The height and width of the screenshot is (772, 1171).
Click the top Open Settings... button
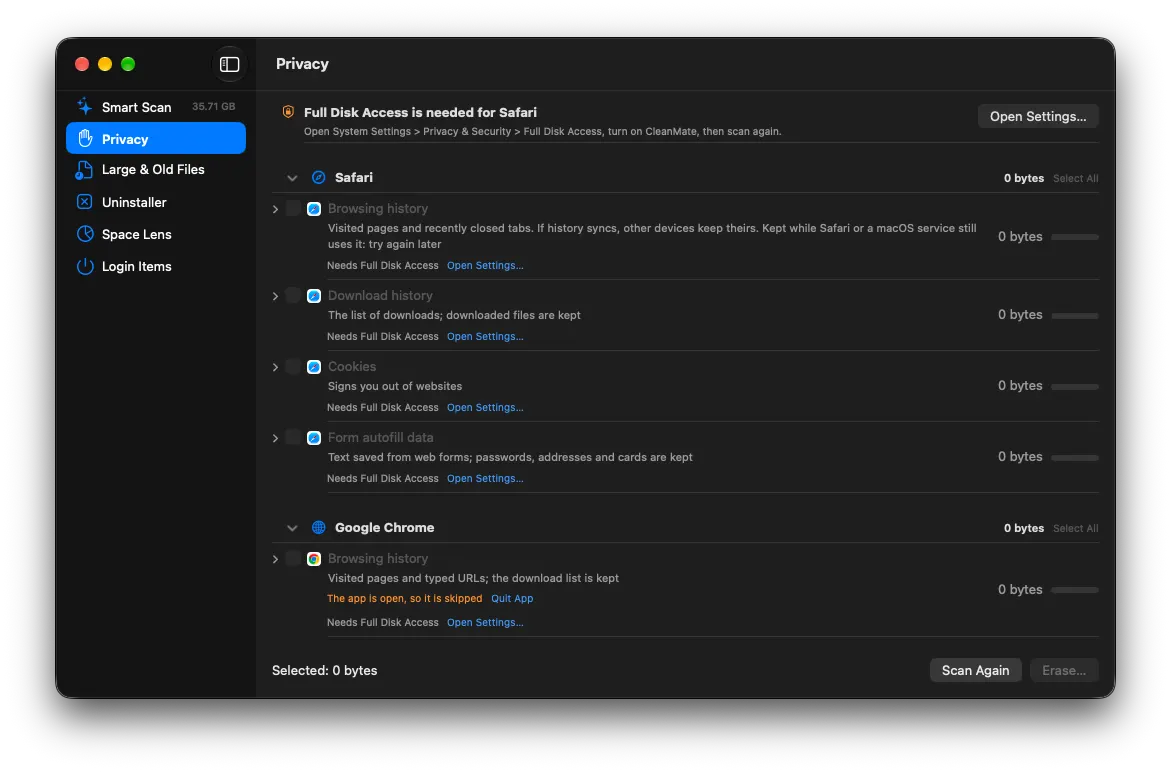pyautogui.click(x=1037, y=116)
